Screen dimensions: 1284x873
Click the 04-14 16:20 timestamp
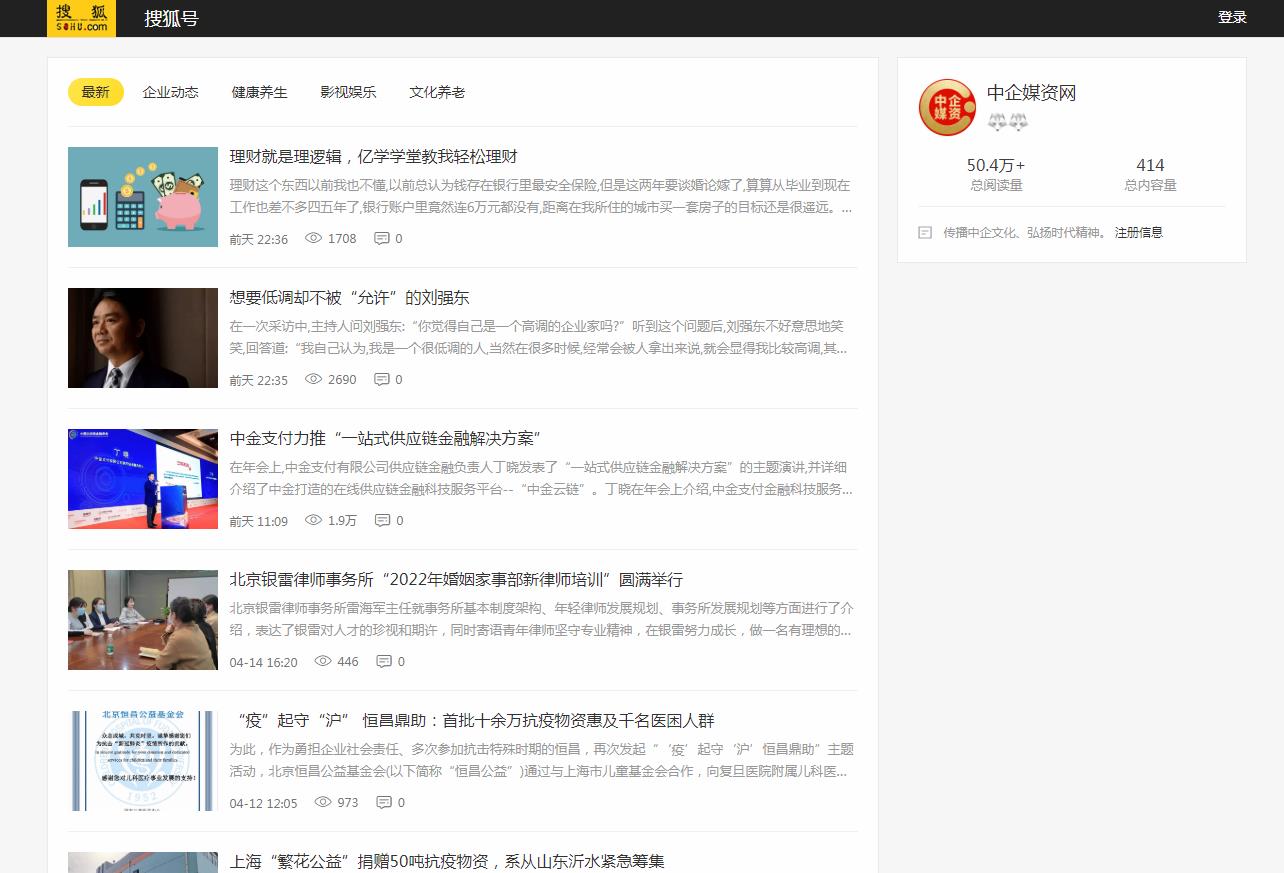[x=263, y=662]
